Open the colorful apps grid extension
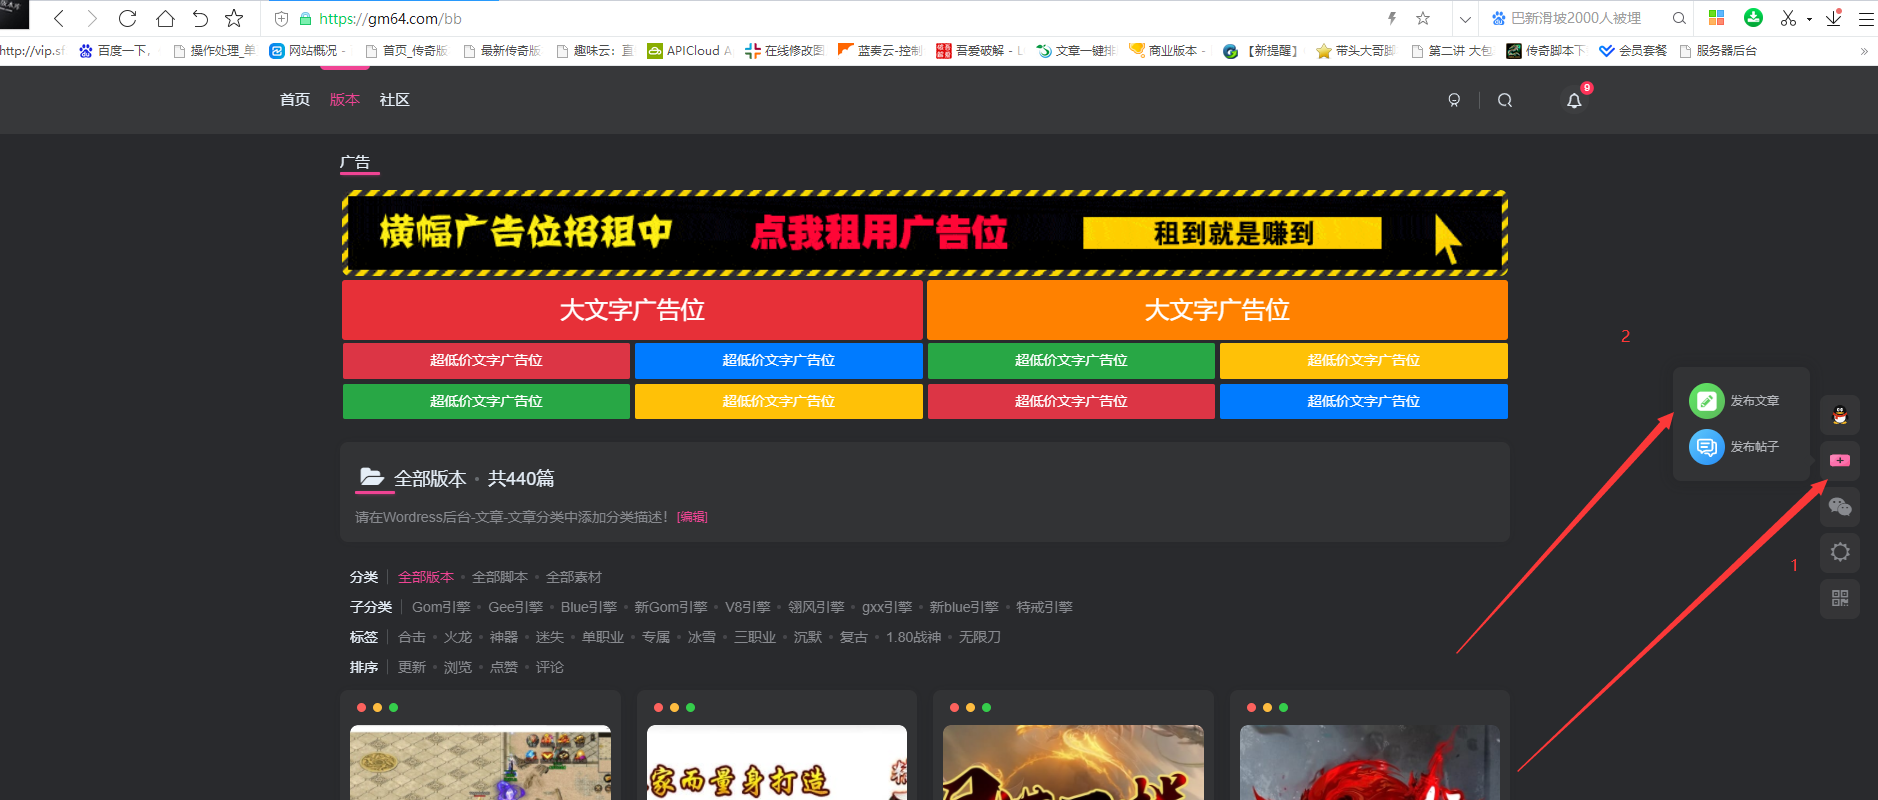The width and height of the screenshot is (1878, 800). coord(1716,18)
